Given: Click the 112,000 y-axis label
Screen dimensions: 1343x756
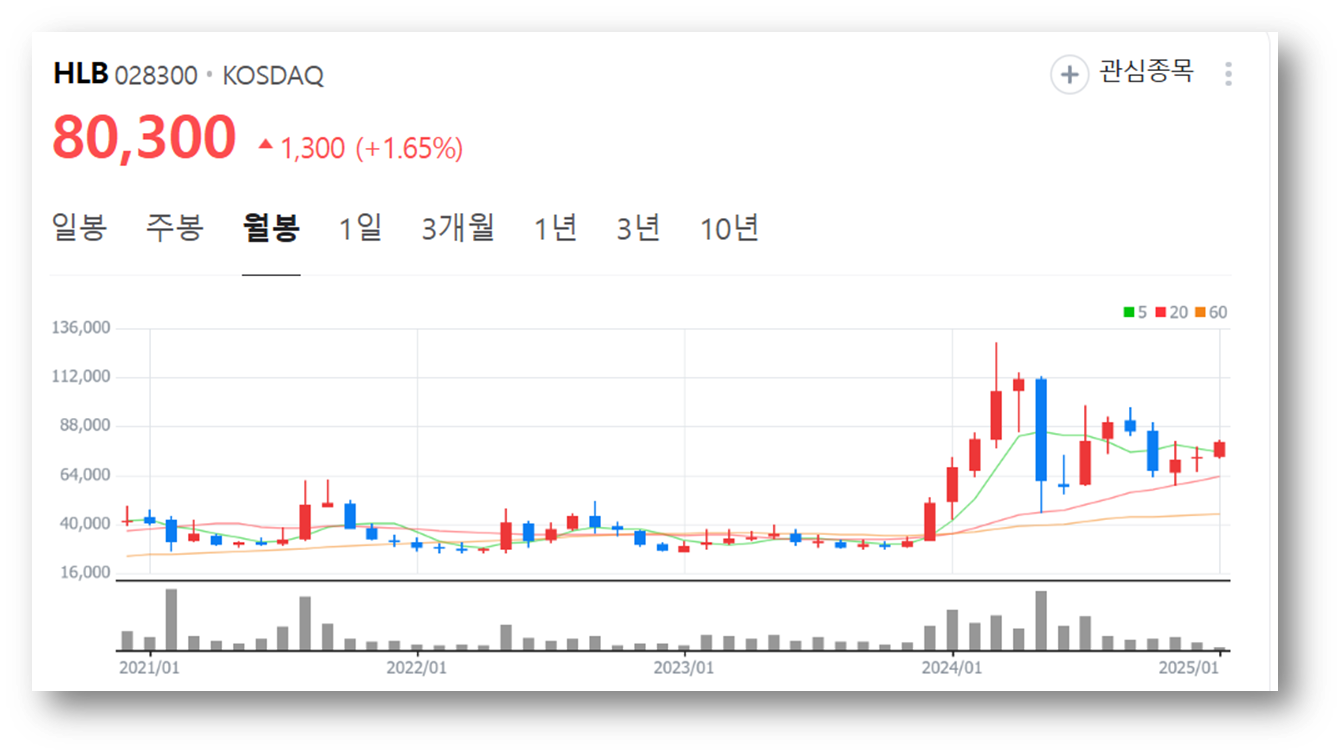Looking at the screenshot, I should 80,377.
